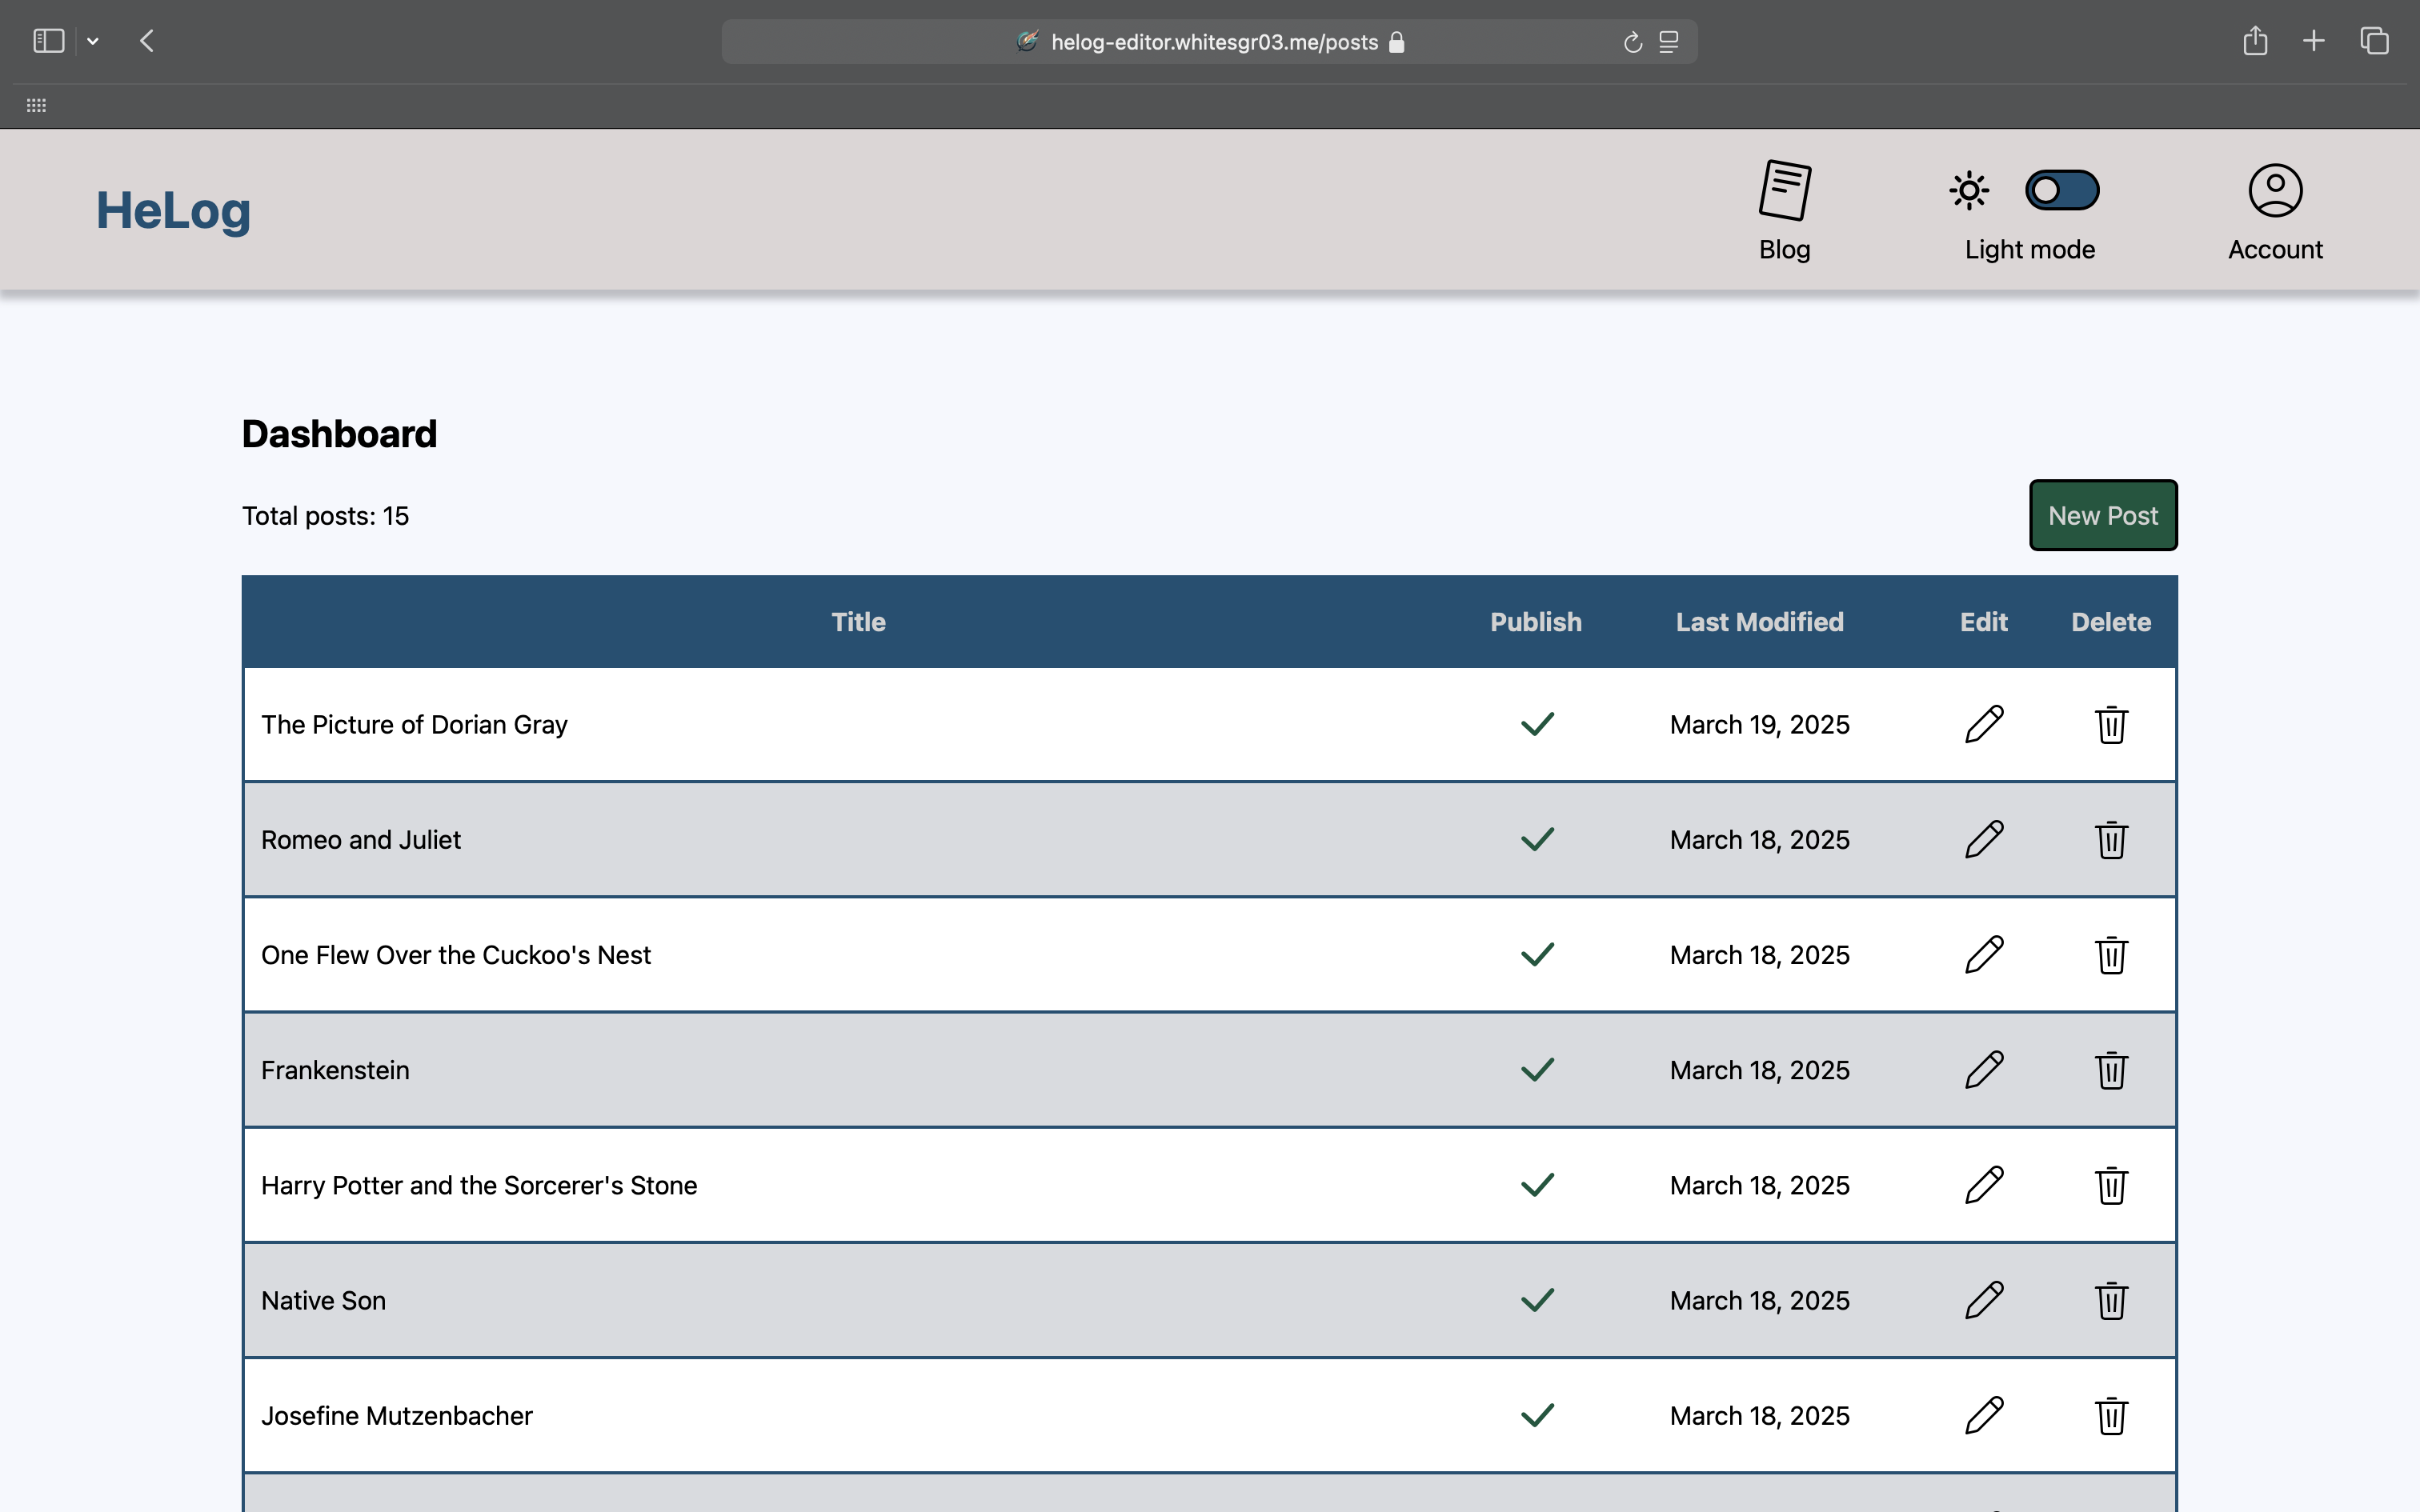Open the Account profile icon
Screen dimensions: 2420x1512
pos(2275,191)
